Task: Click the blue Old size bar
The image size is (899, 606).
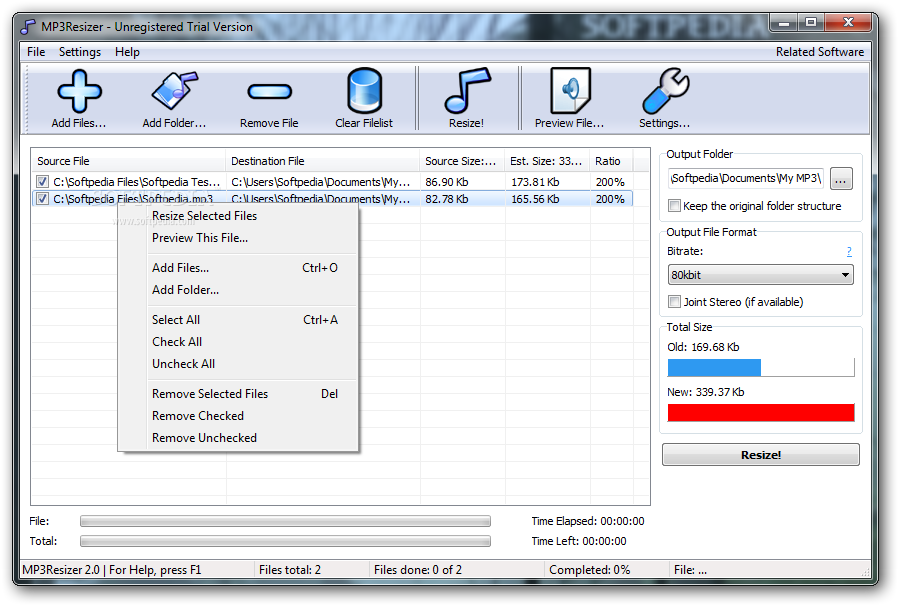Action: [714, 367]
